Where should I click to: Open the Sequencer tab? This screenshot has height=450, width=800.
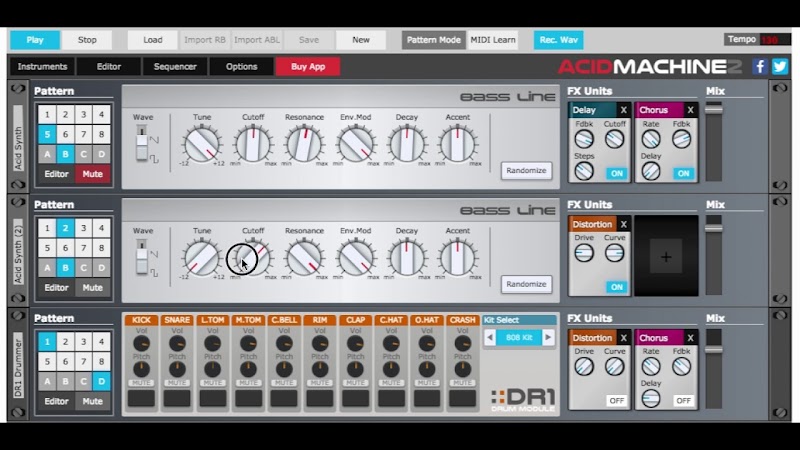pos(175,66)
